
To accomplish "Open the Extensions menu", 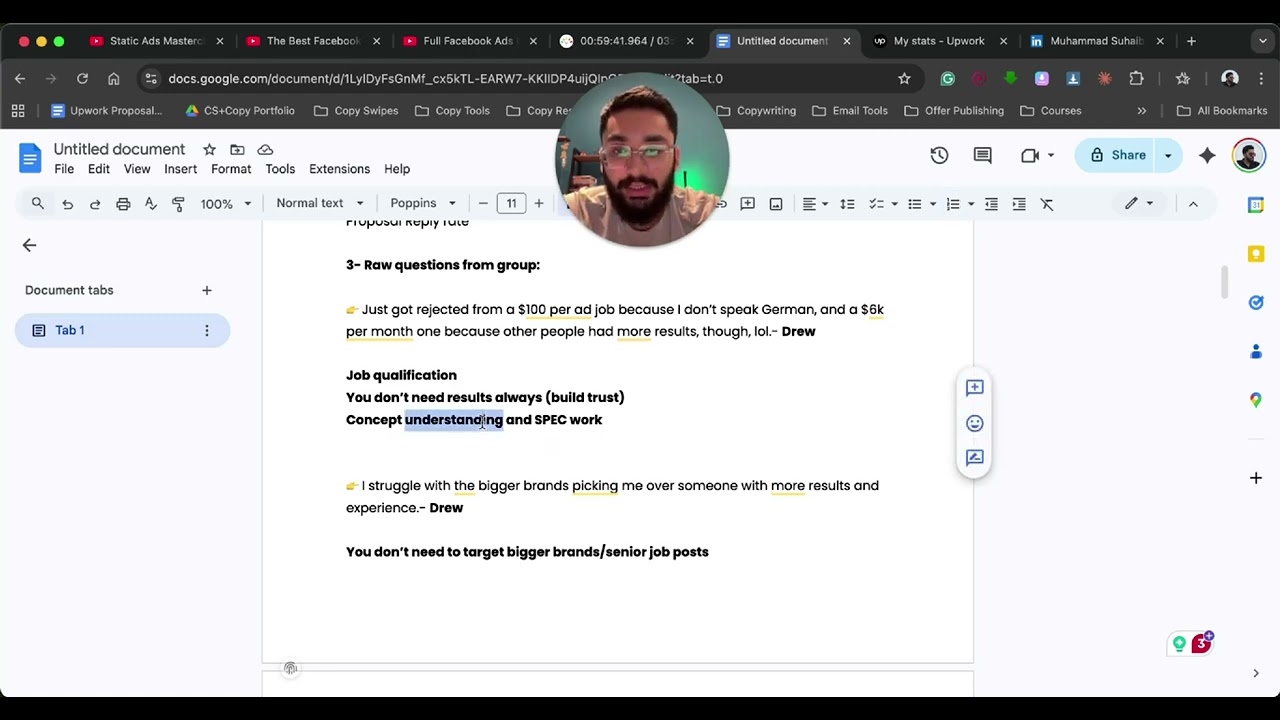I will tap(339, 169).
